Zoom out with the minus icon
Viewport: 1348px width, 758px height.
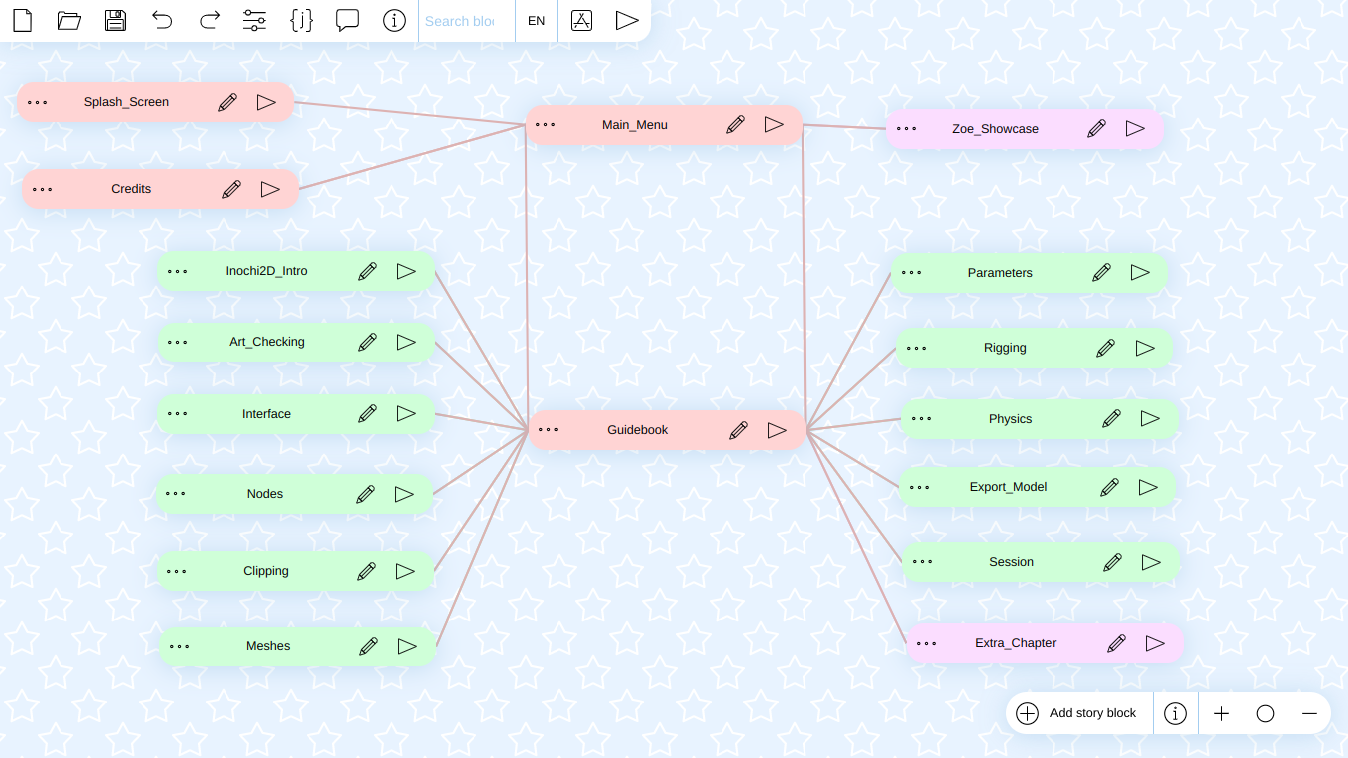[1309, 713]
